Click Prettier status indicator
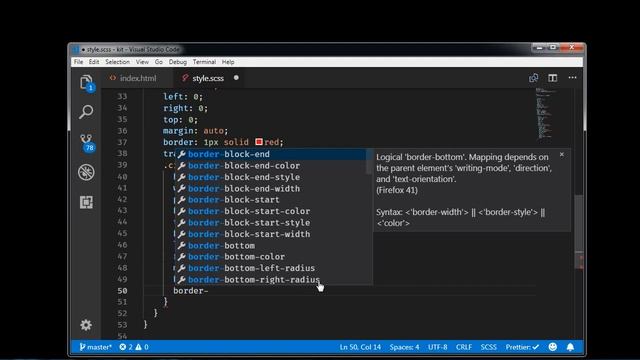Viewport: 640px width, 360px height. pos(522,347)
